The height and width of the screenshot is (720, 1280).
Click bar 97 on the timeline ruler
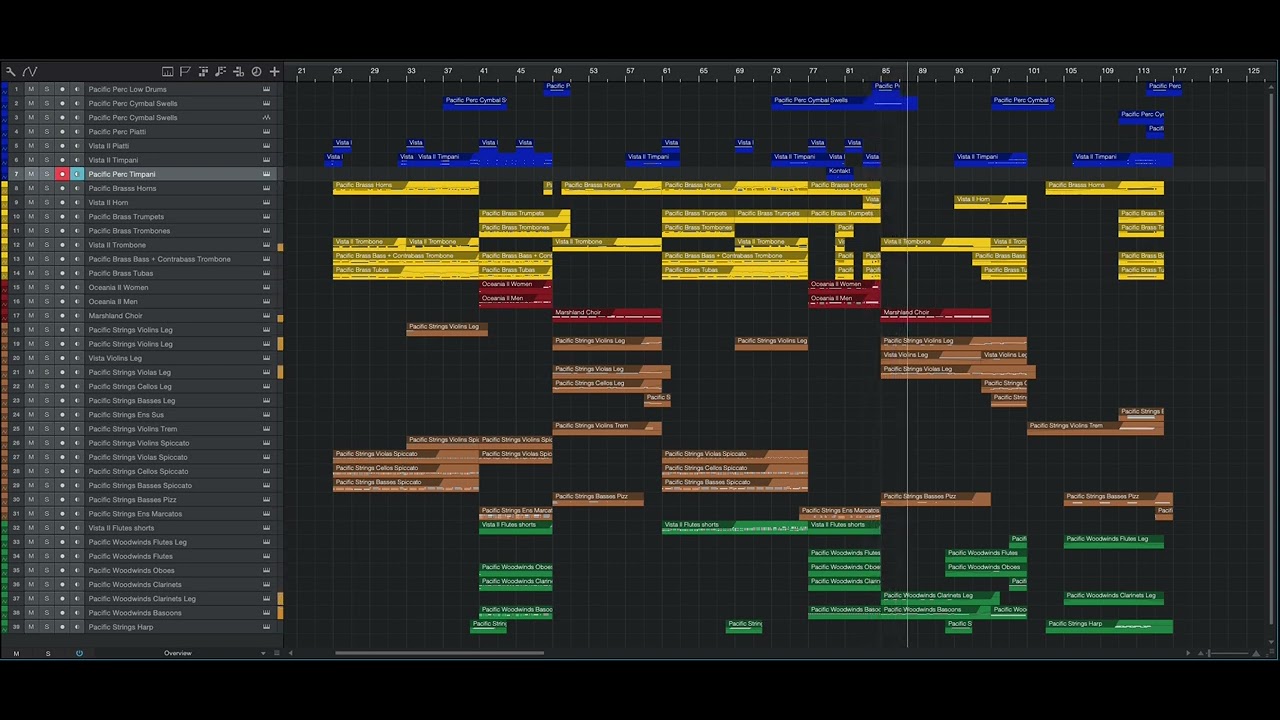tap(996, 71)
